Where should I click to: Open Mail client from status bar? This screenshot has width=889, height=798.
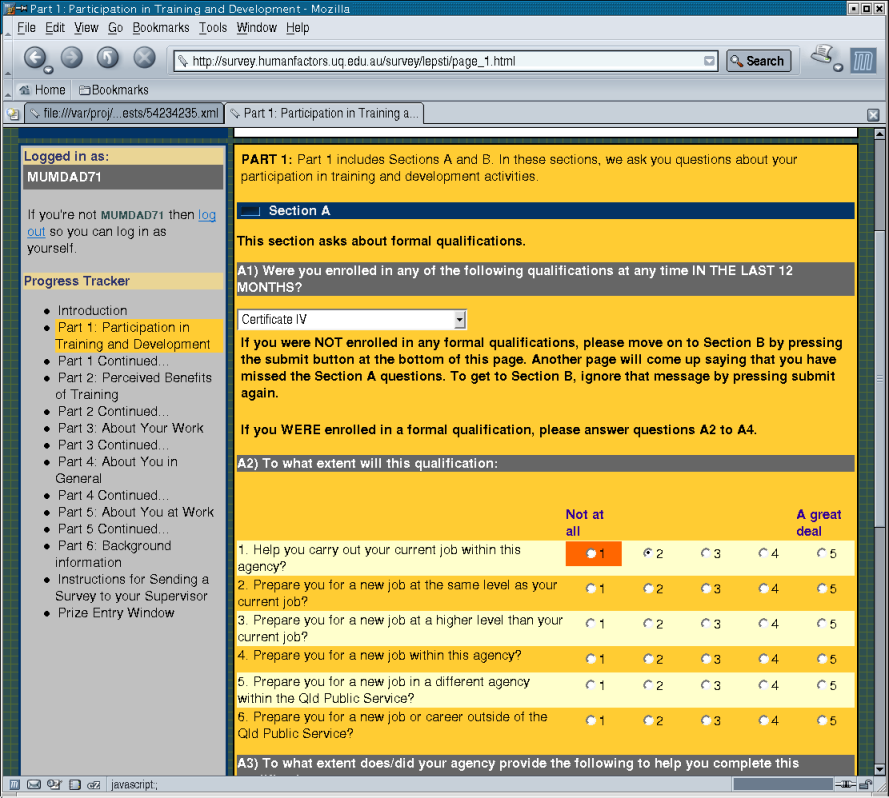[33, 785]
